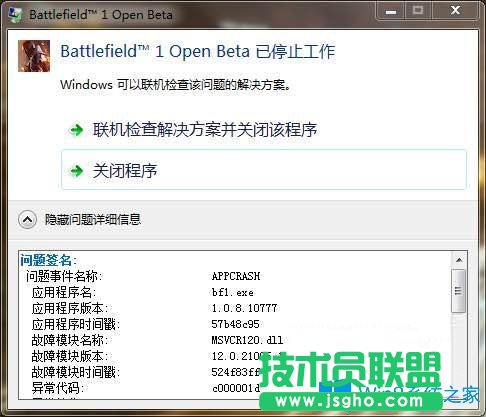This screenshot has height=417, width=486.
Task: Select version value 1.0.8.10777
Action: pyautogui.click(x=244, y=308)
